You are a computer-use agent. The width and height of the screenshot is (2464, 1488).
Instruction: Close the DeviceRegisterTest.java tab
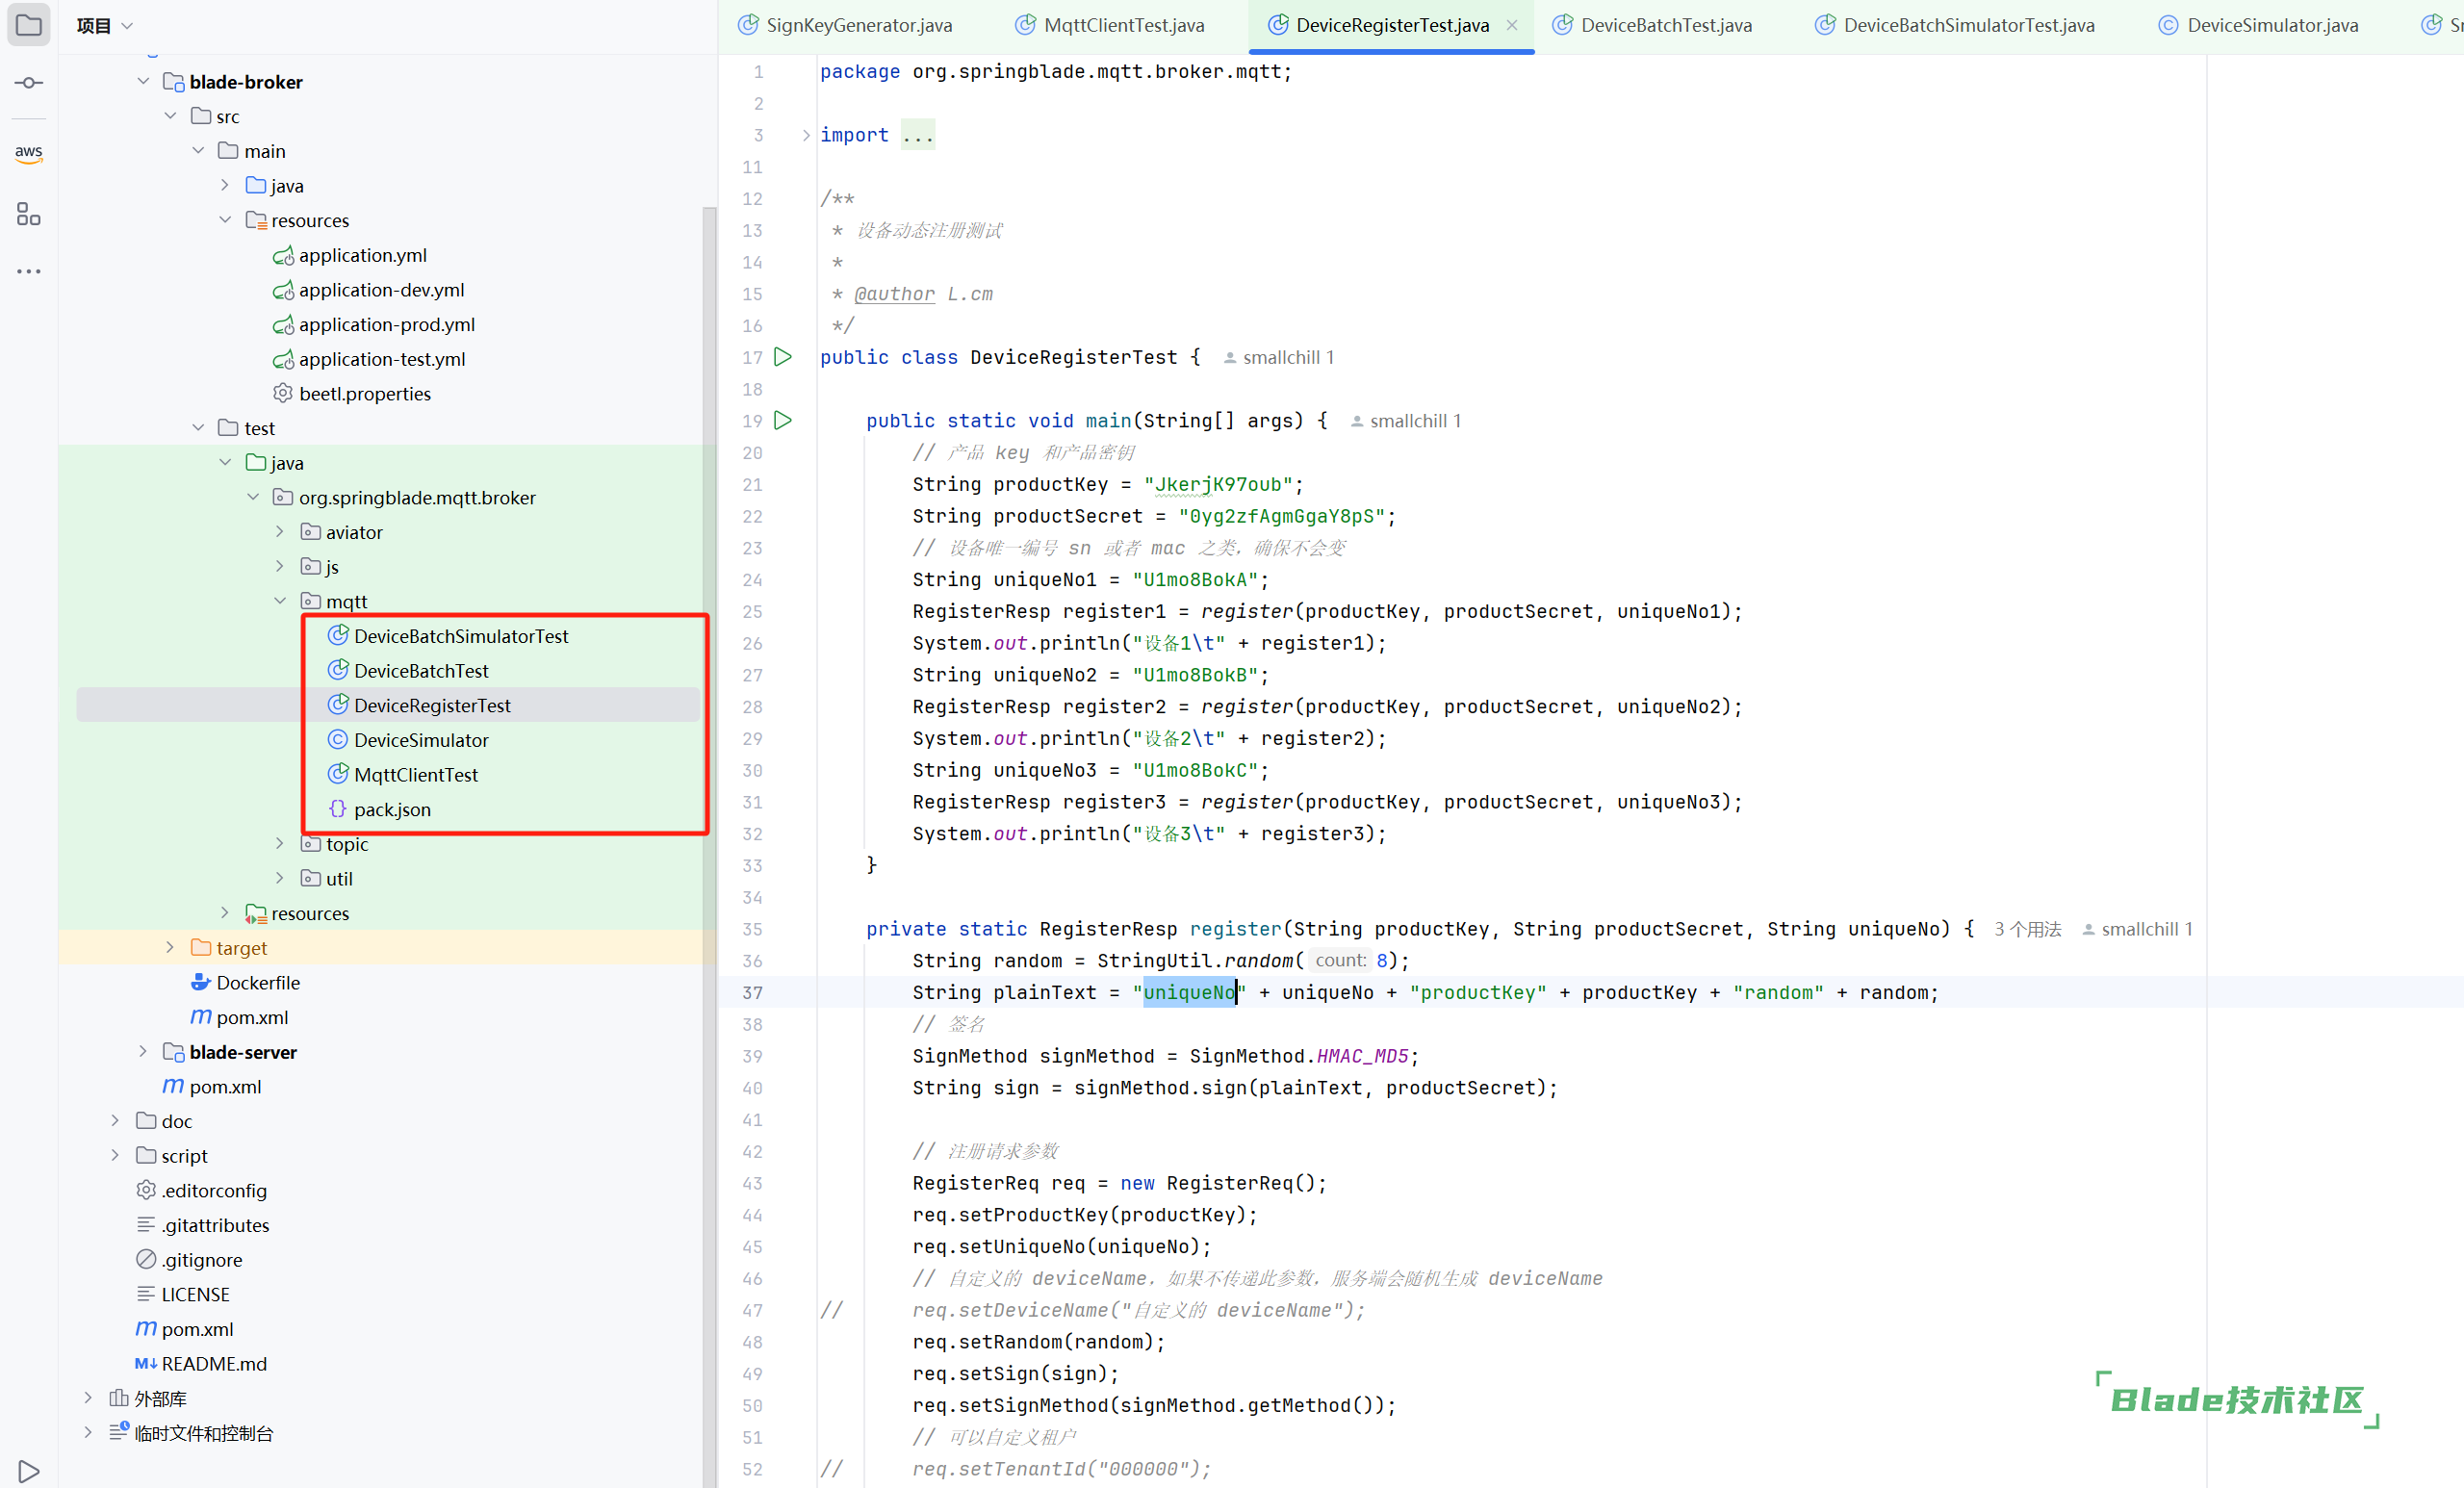[x=1512, y=25]
